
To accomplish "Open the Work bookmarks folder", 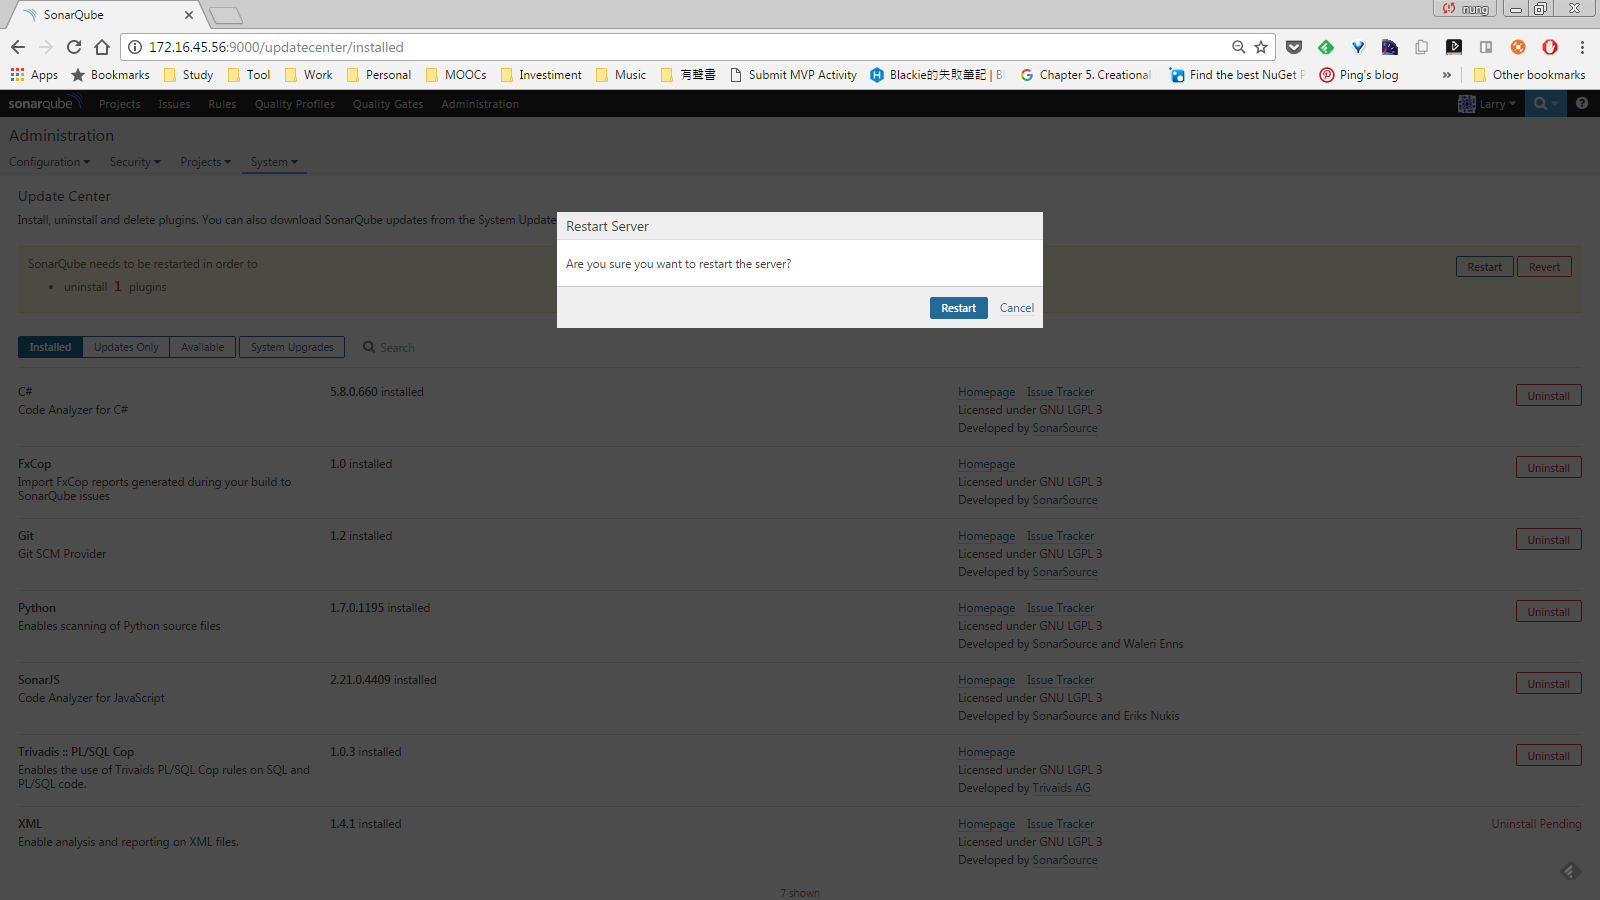I will 308,75.
